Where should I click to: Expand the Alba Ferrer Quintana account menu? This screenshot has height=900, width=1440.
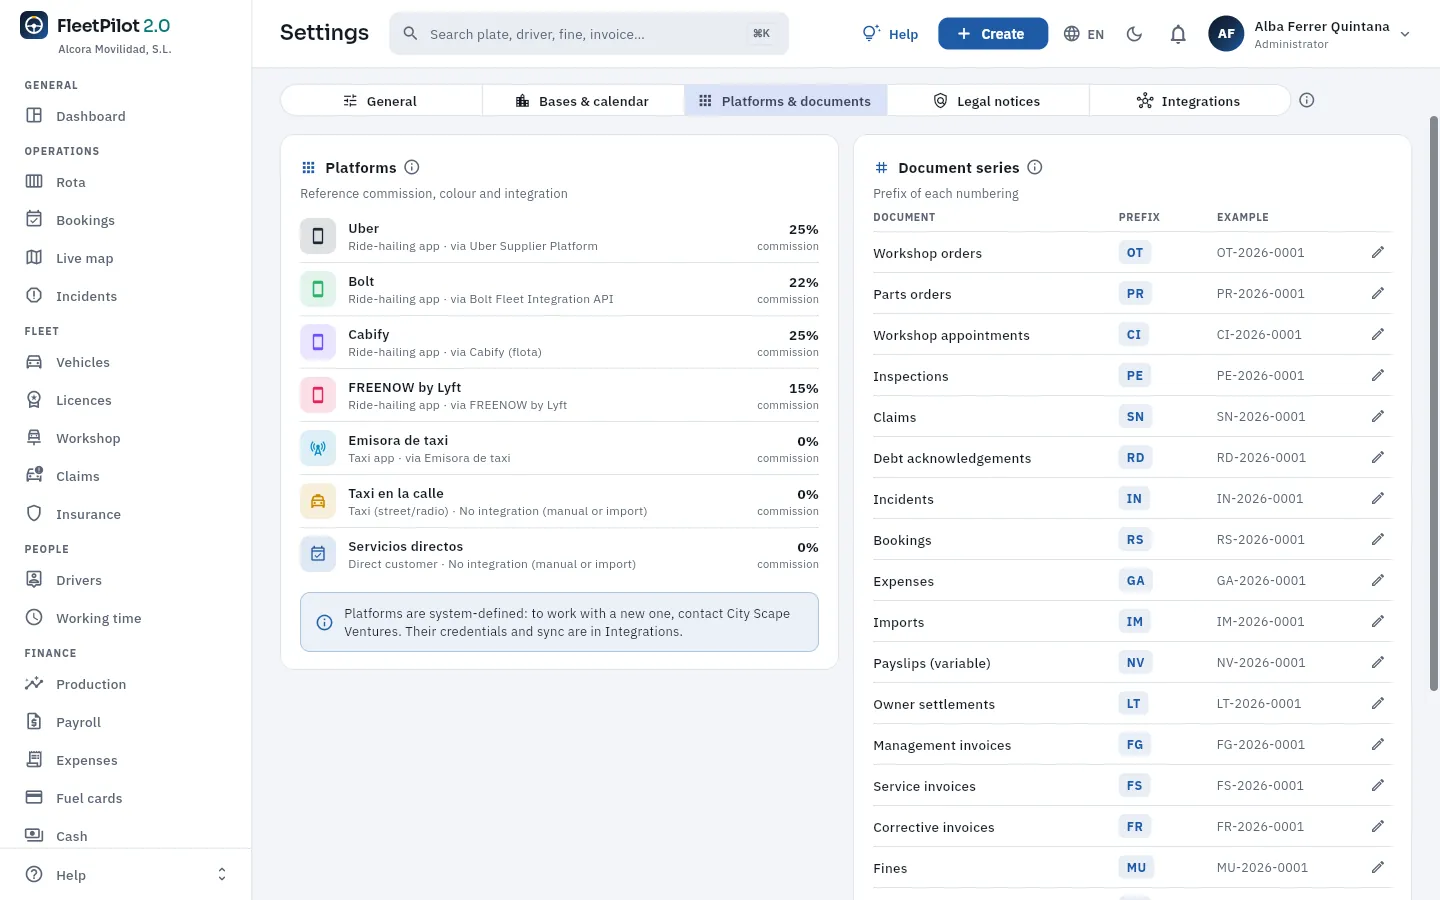1311,34
